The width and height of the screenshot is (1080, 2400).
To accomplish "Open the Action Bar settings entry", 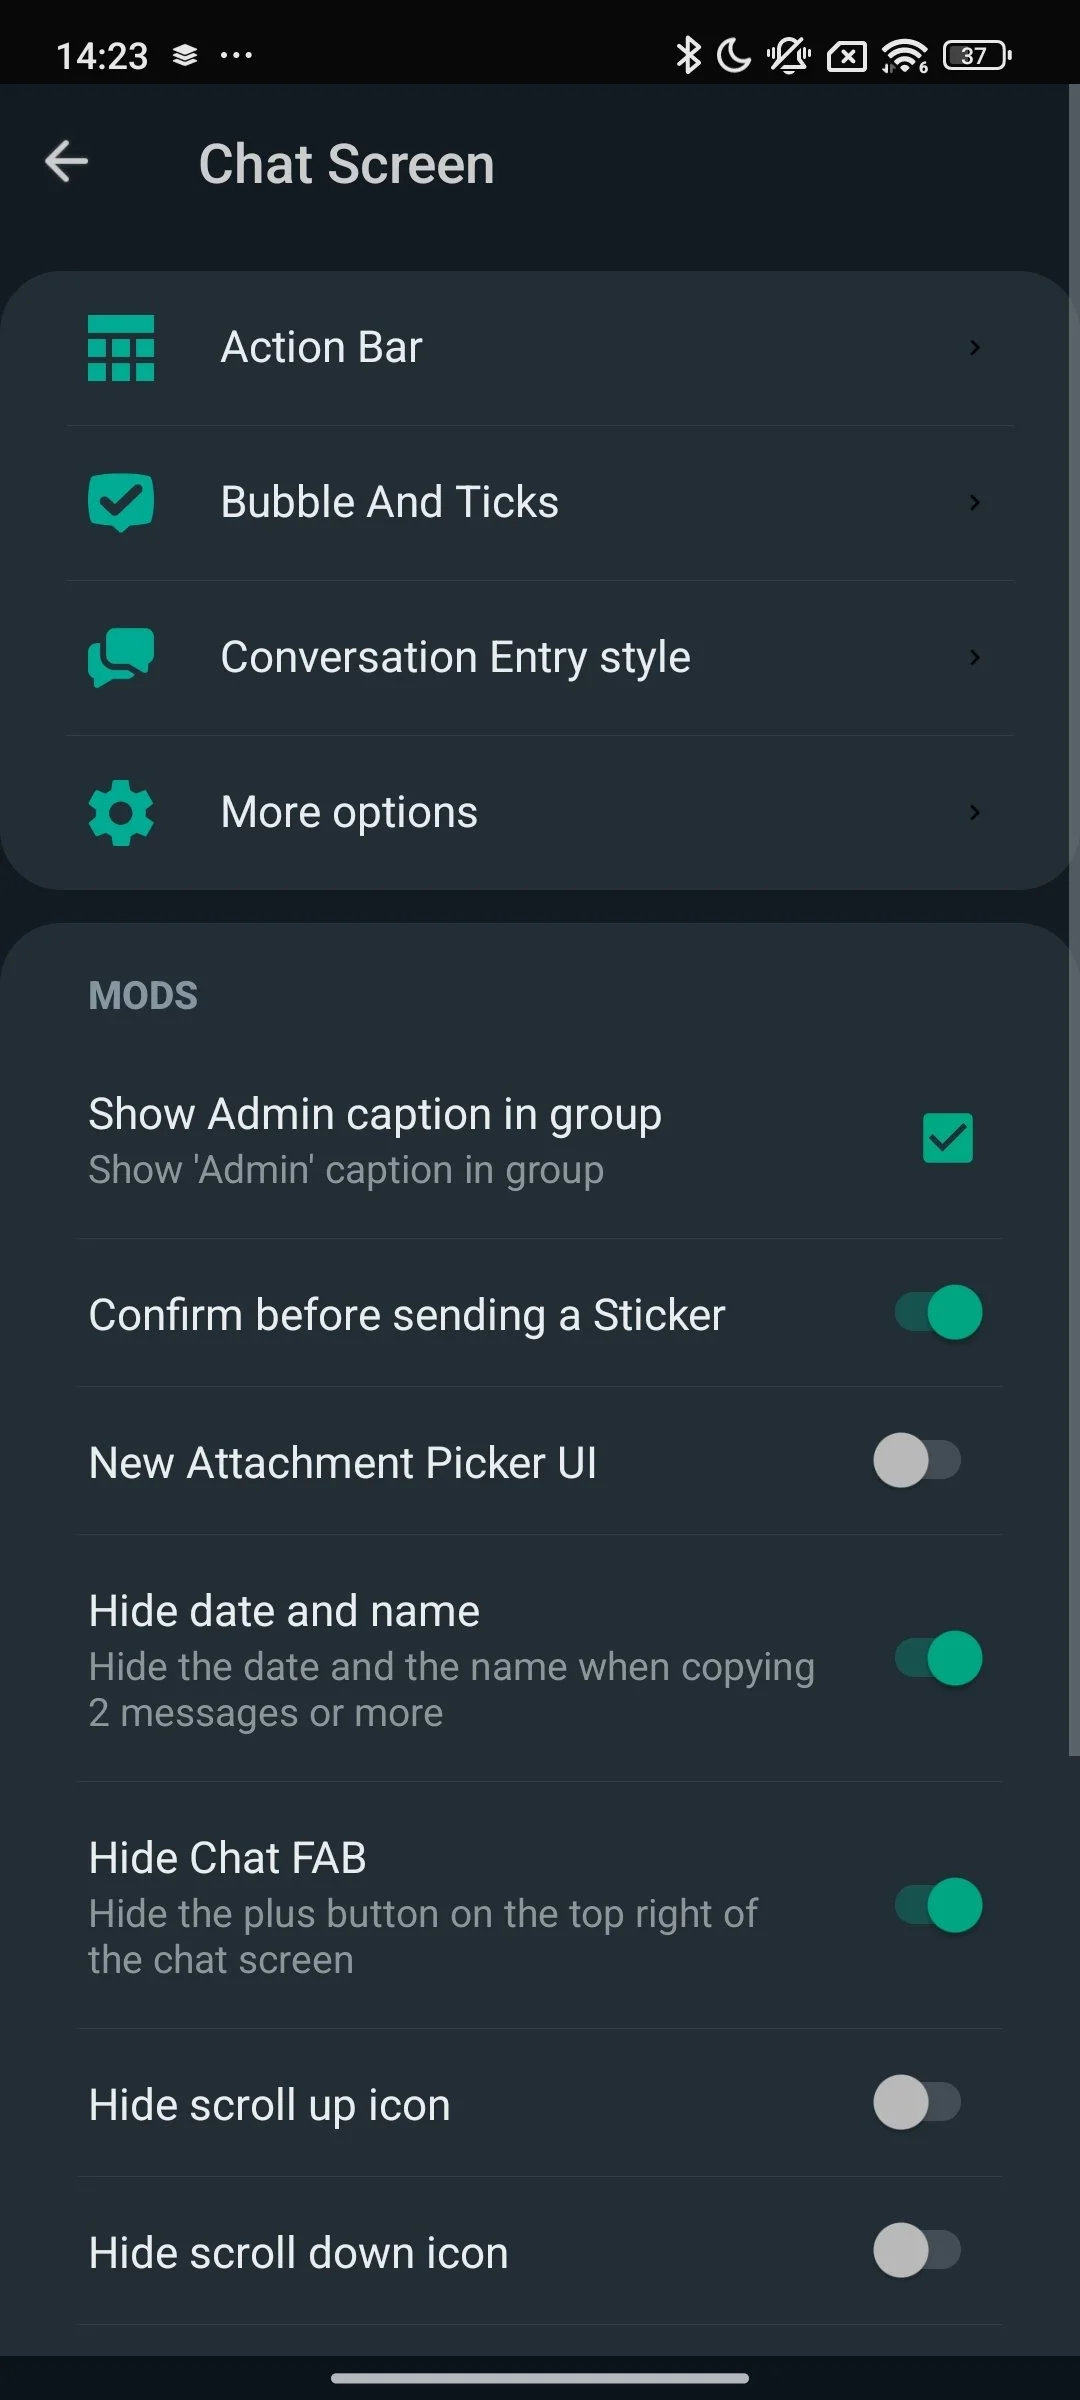I will (321, 348).
